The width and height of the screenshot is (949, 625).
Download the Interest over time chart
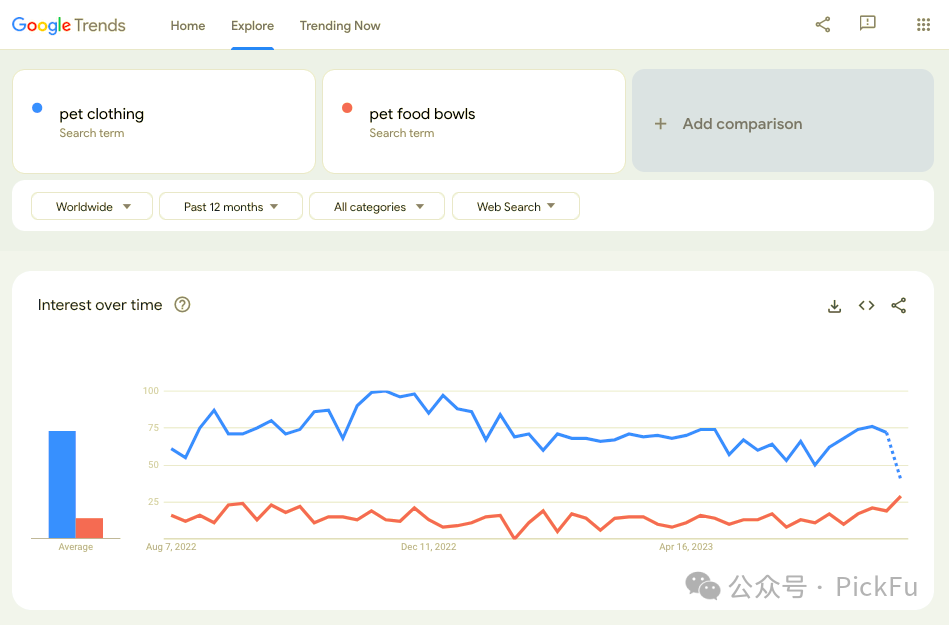[x=834, y=306]
